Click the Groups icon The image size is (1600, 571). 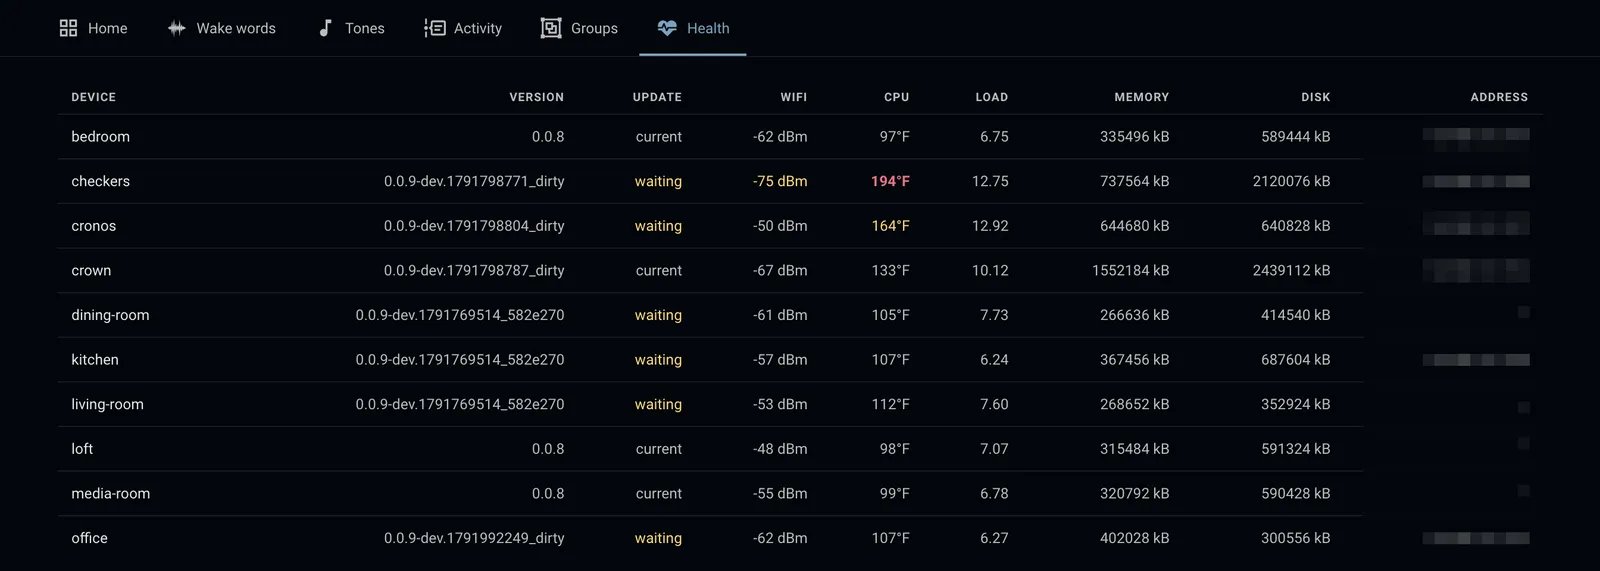(551, 28)
